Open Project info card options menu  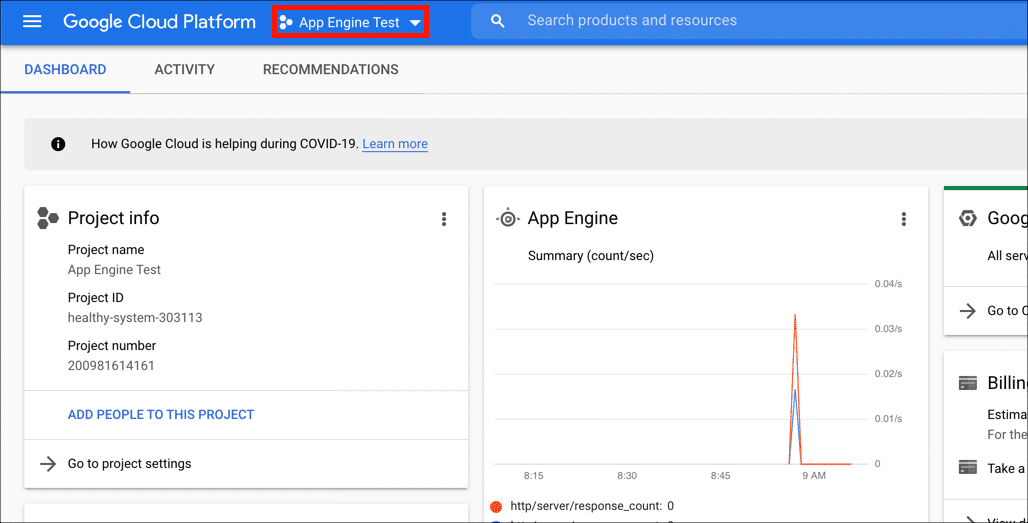click(x=444, y=219)
